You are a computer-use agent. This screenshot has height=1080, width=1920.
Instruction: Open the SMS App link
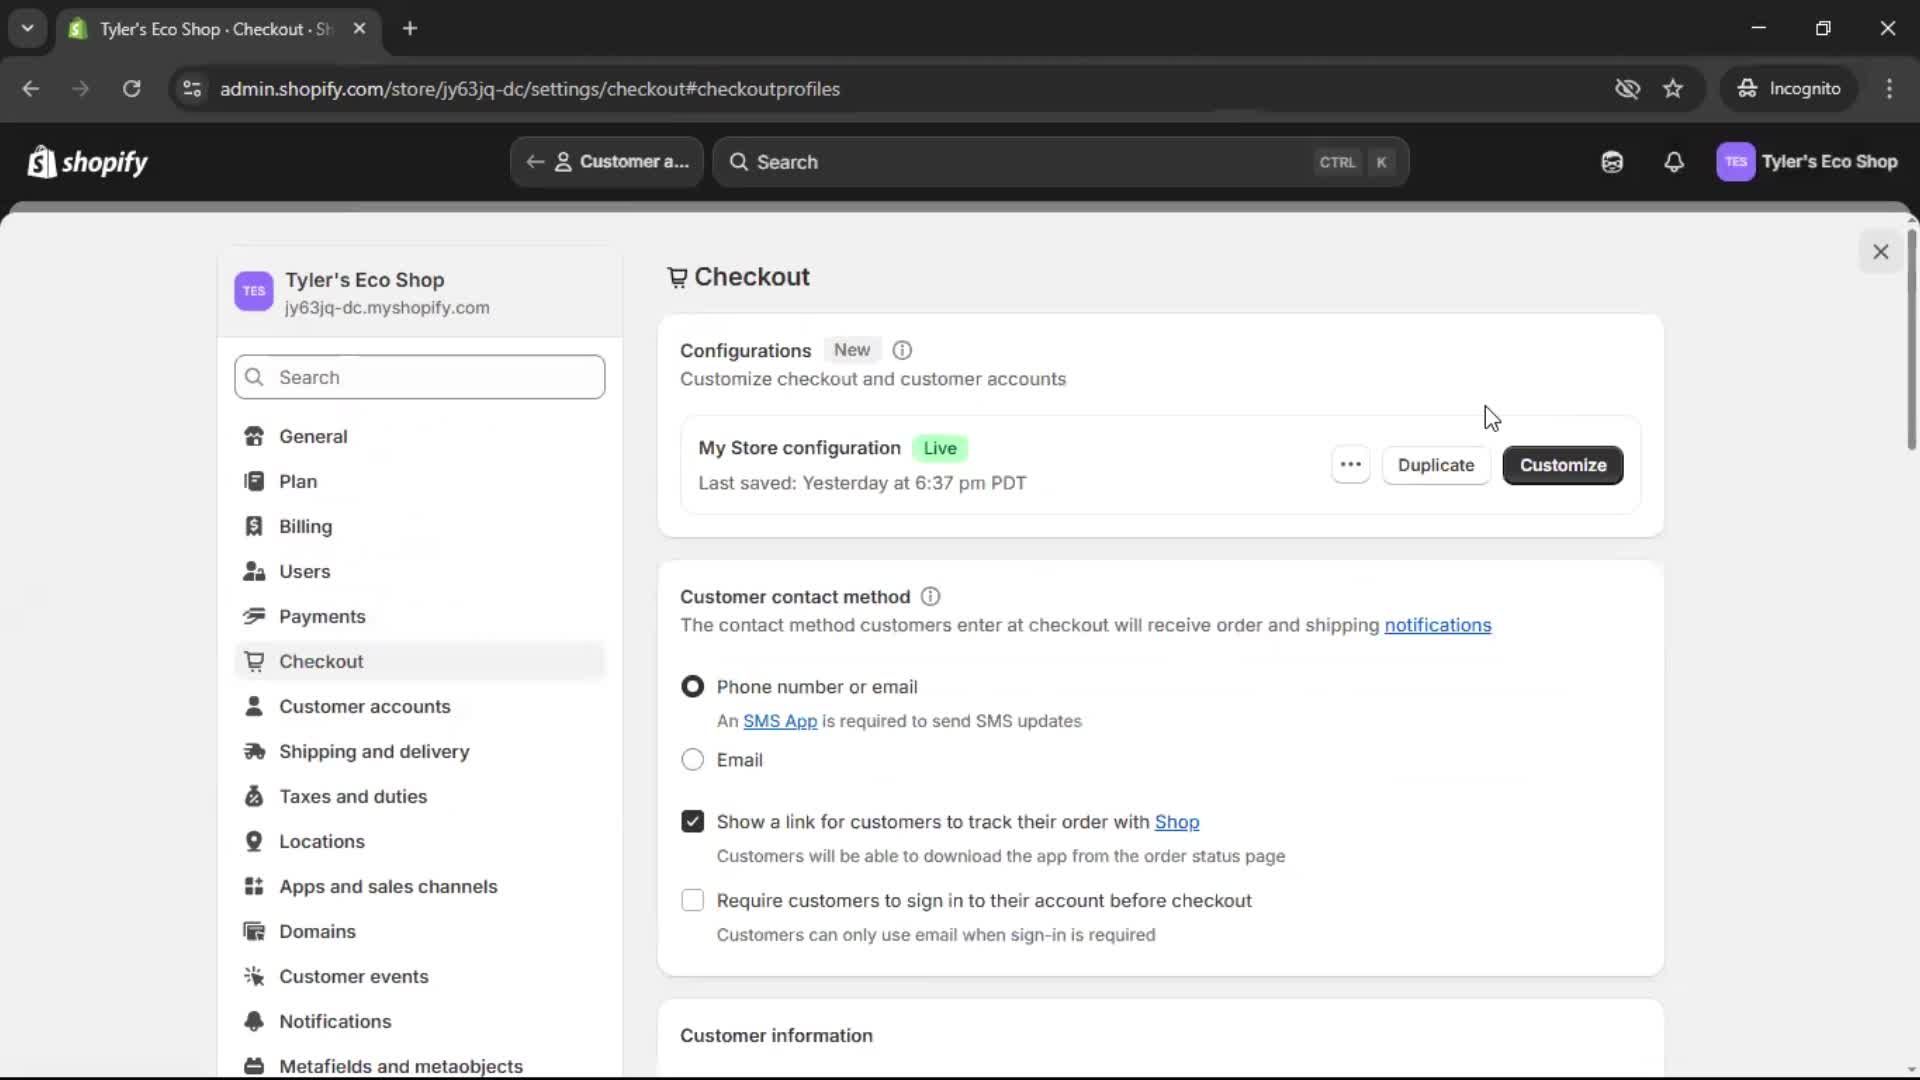point(780,721)
